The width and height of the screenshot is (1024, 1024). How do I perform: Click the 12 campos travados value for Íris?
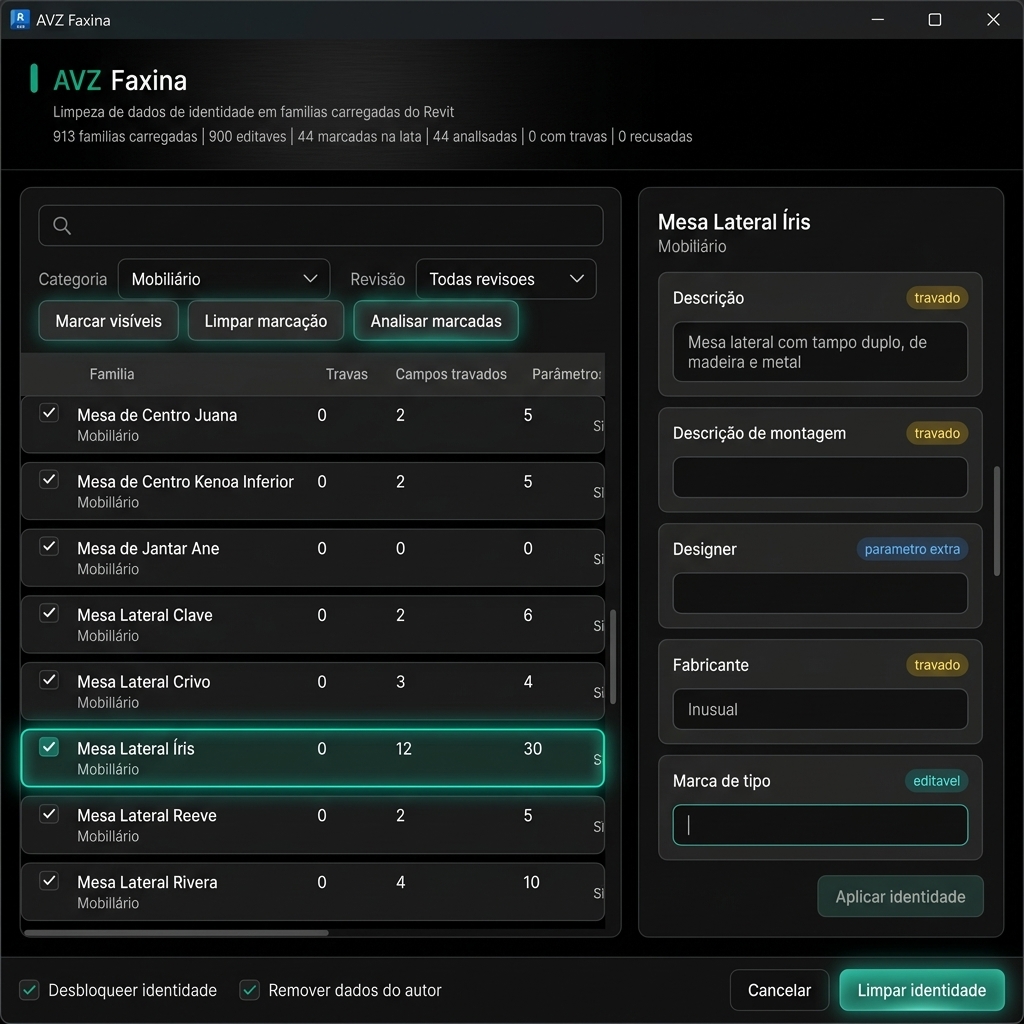(404, 748)
